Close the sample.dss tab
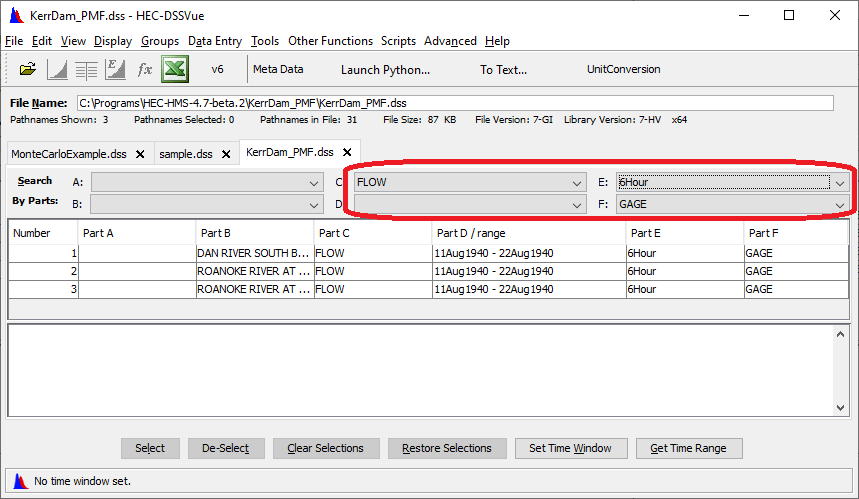Screen dimensions: 859x499 pyautogui.click(x=226, y=154)
